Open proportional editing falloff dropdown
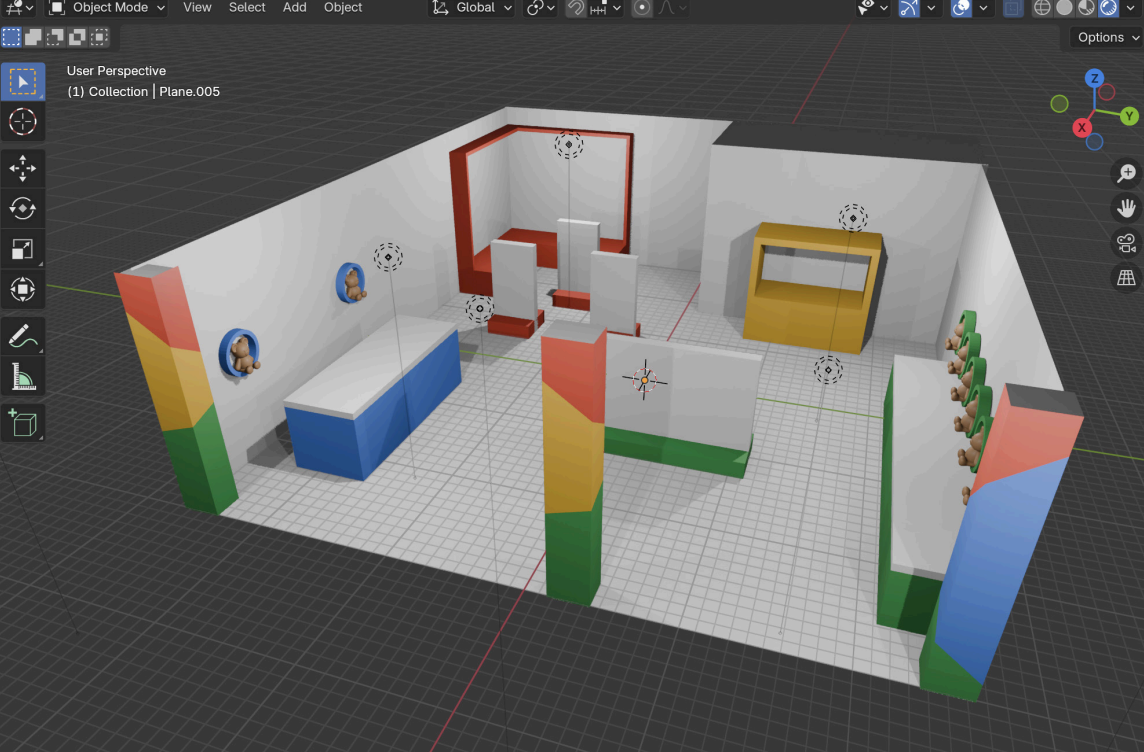The image size is (1144, 752). (672, 7)
